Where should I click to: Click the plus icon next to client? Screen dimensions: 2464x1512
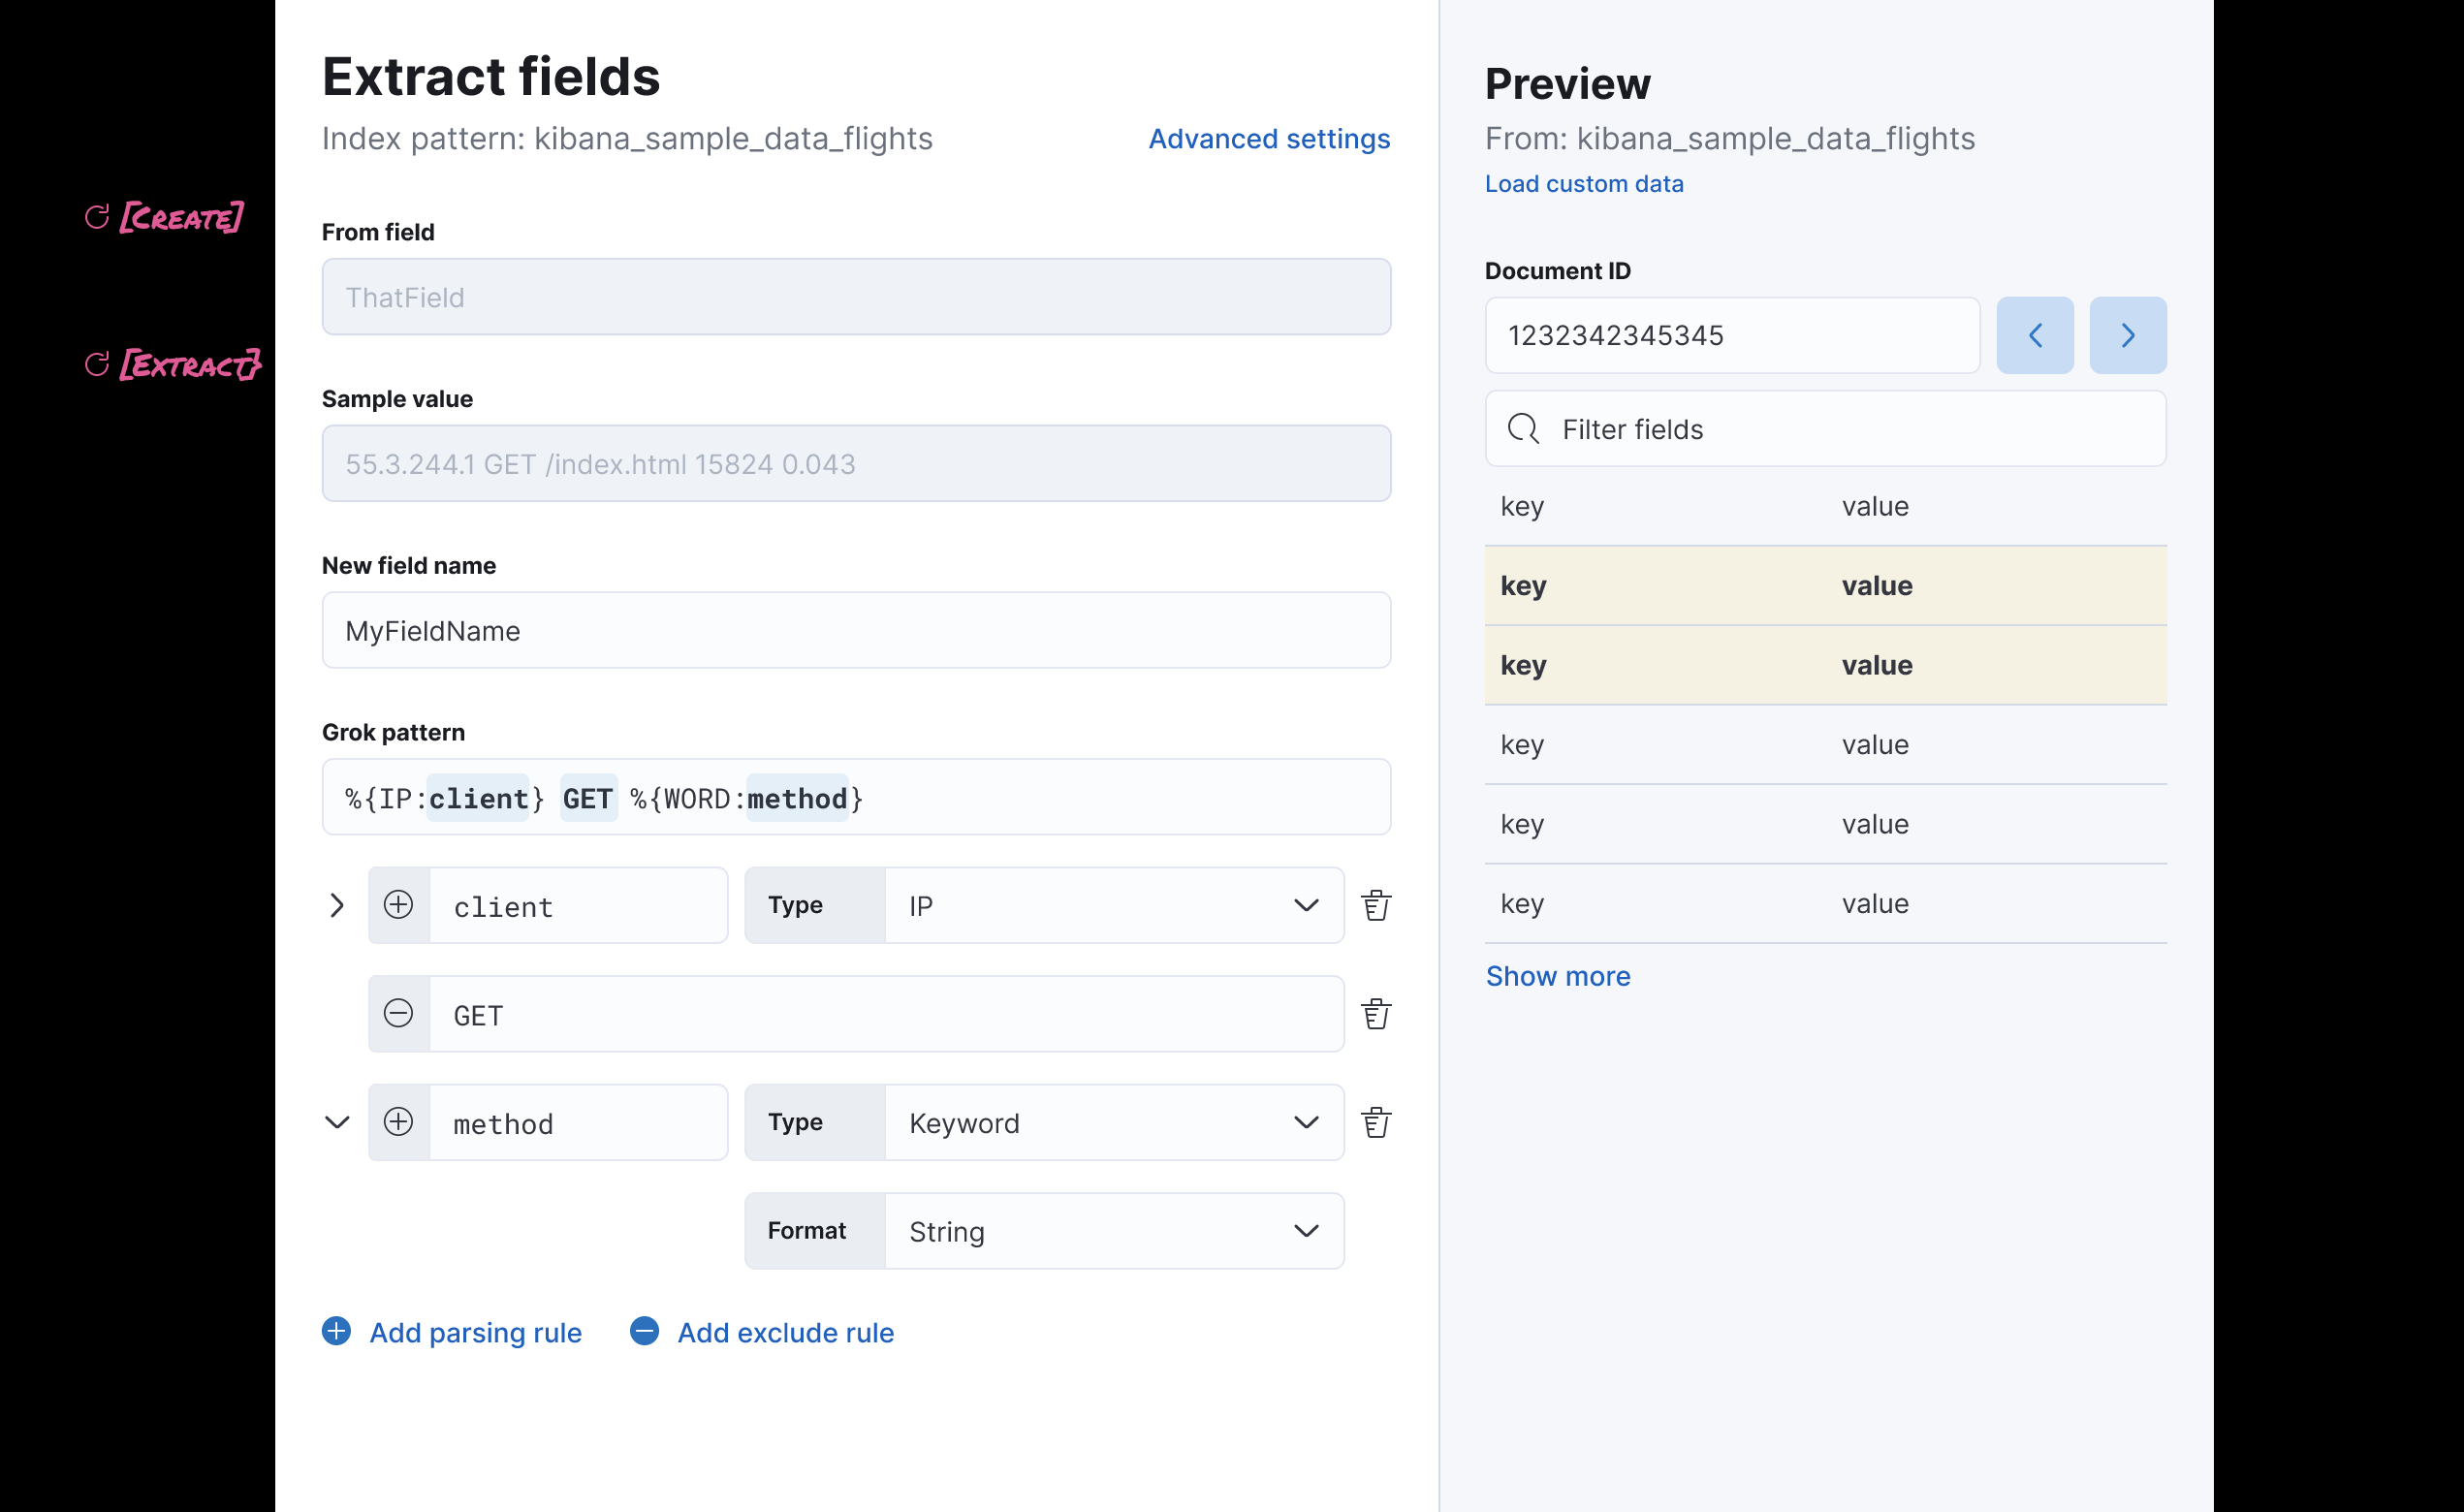tap(399, 904)
